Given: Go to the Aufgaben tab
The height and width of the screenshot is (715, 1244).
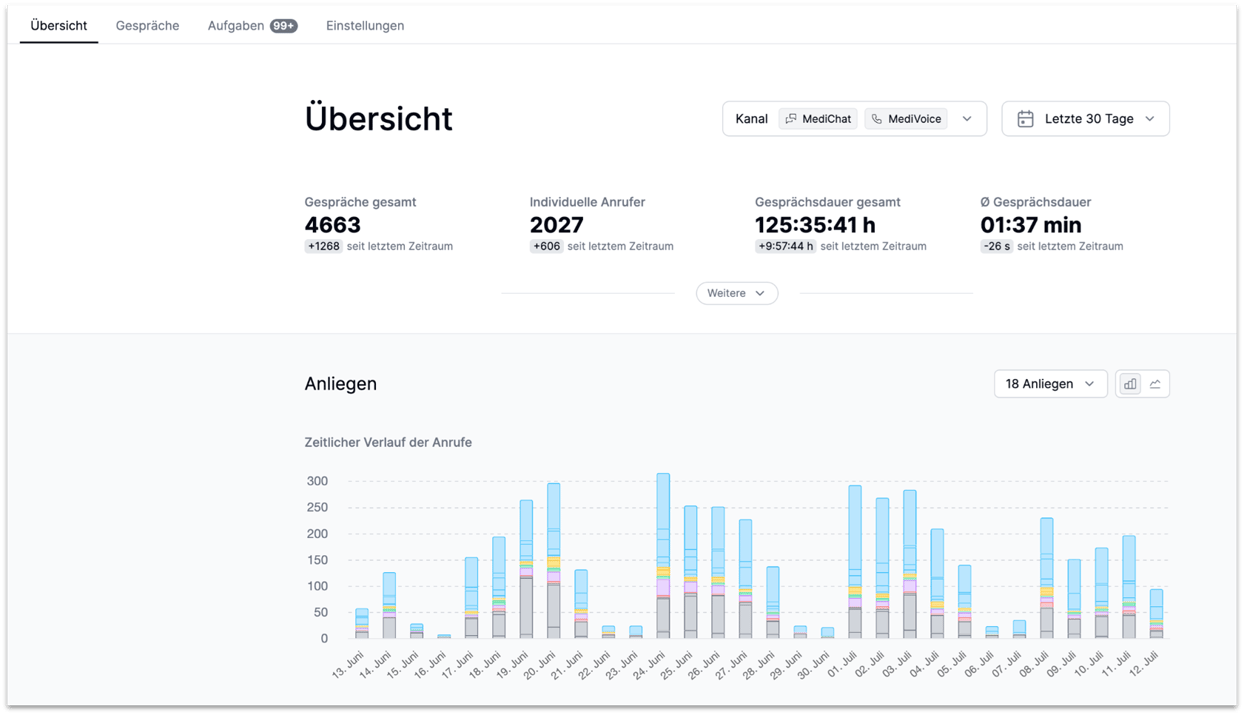Looking at the screenshot, I should point(252,26).
